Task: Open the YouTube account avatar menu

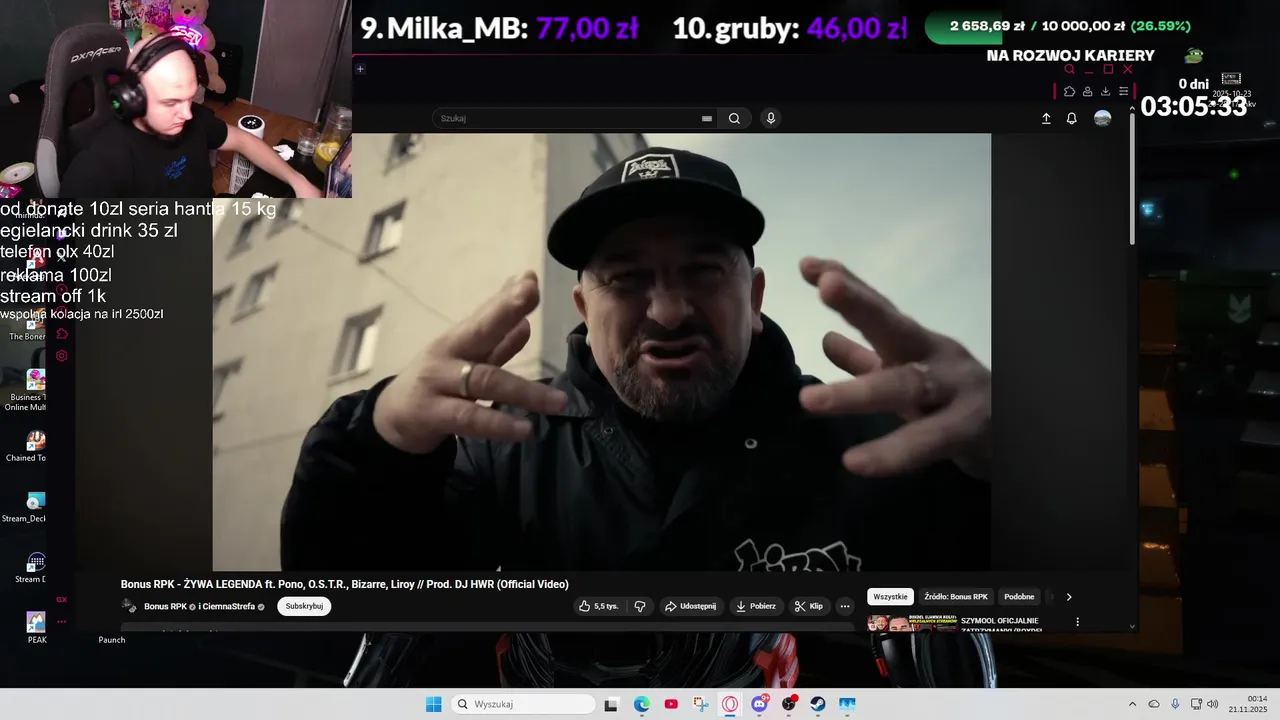Action: pos(1102,118)
